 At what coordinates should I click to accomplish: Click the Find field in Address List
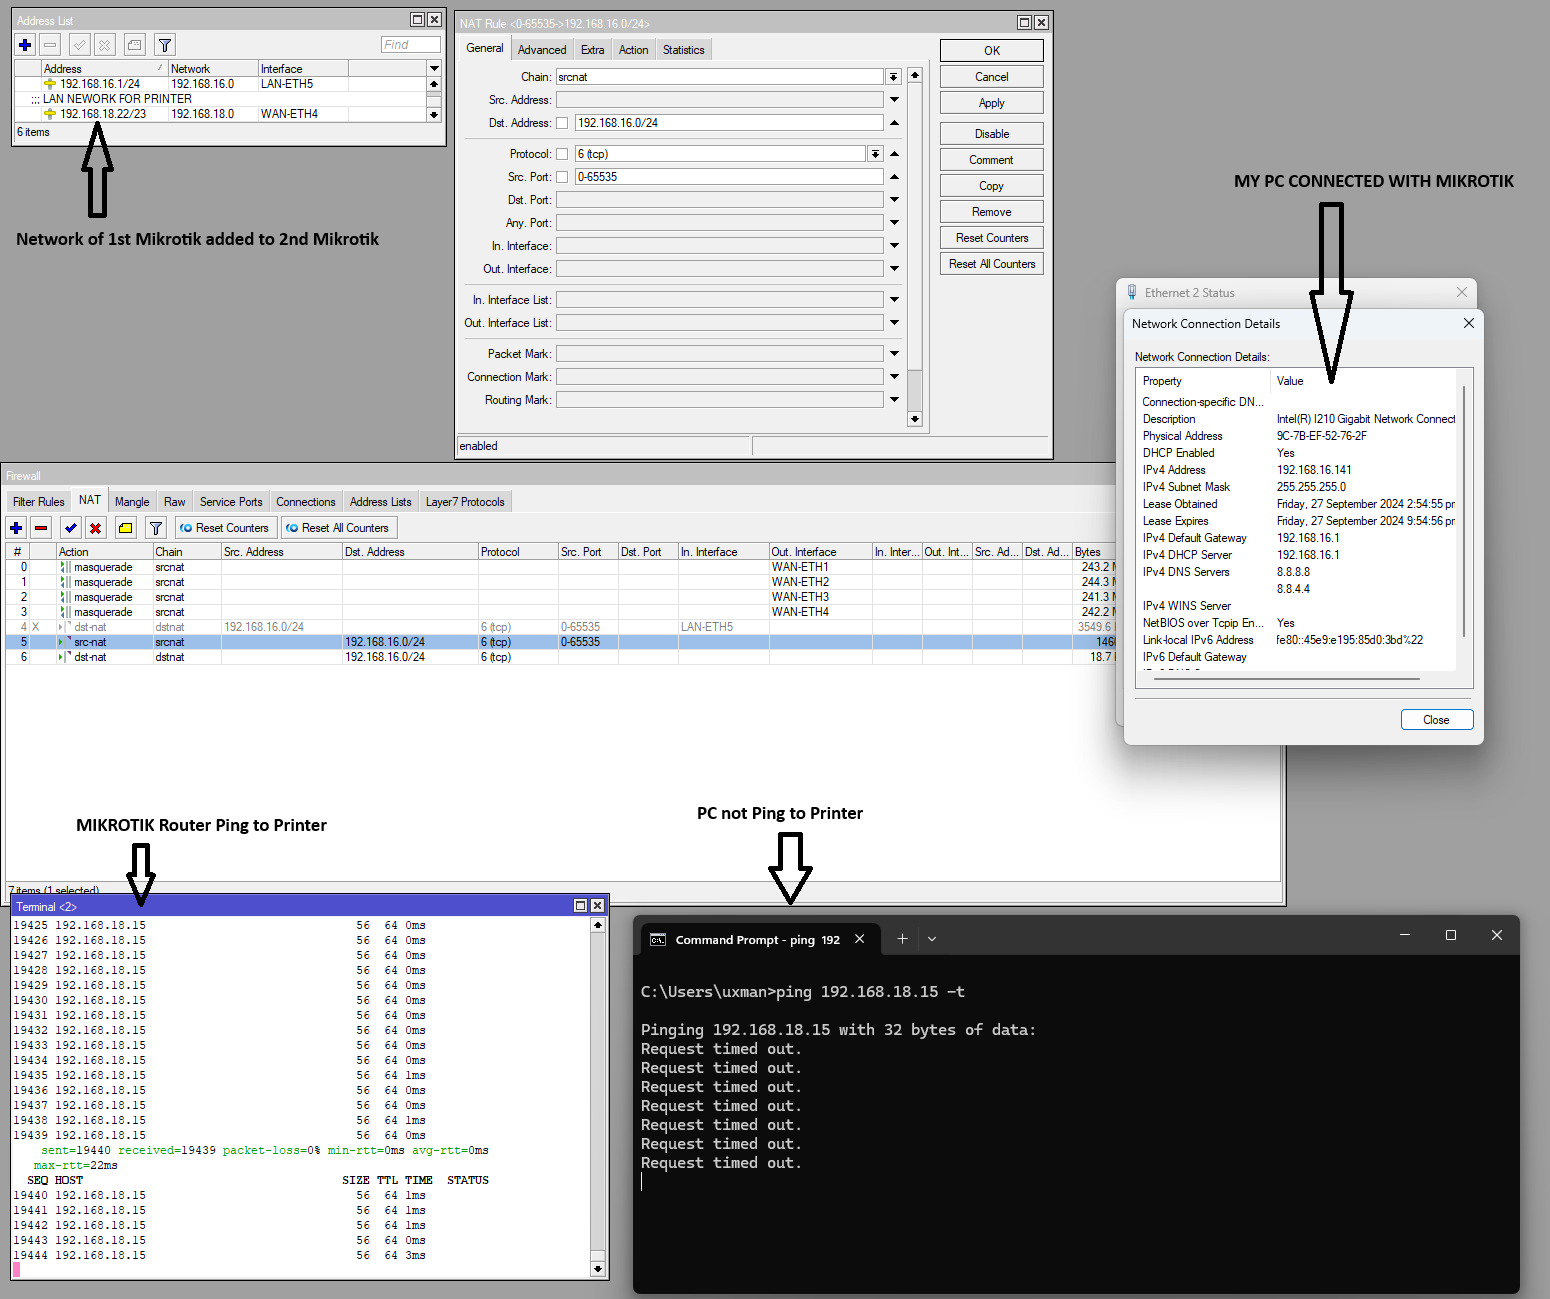pyautogui.click(x=410, y=45)
